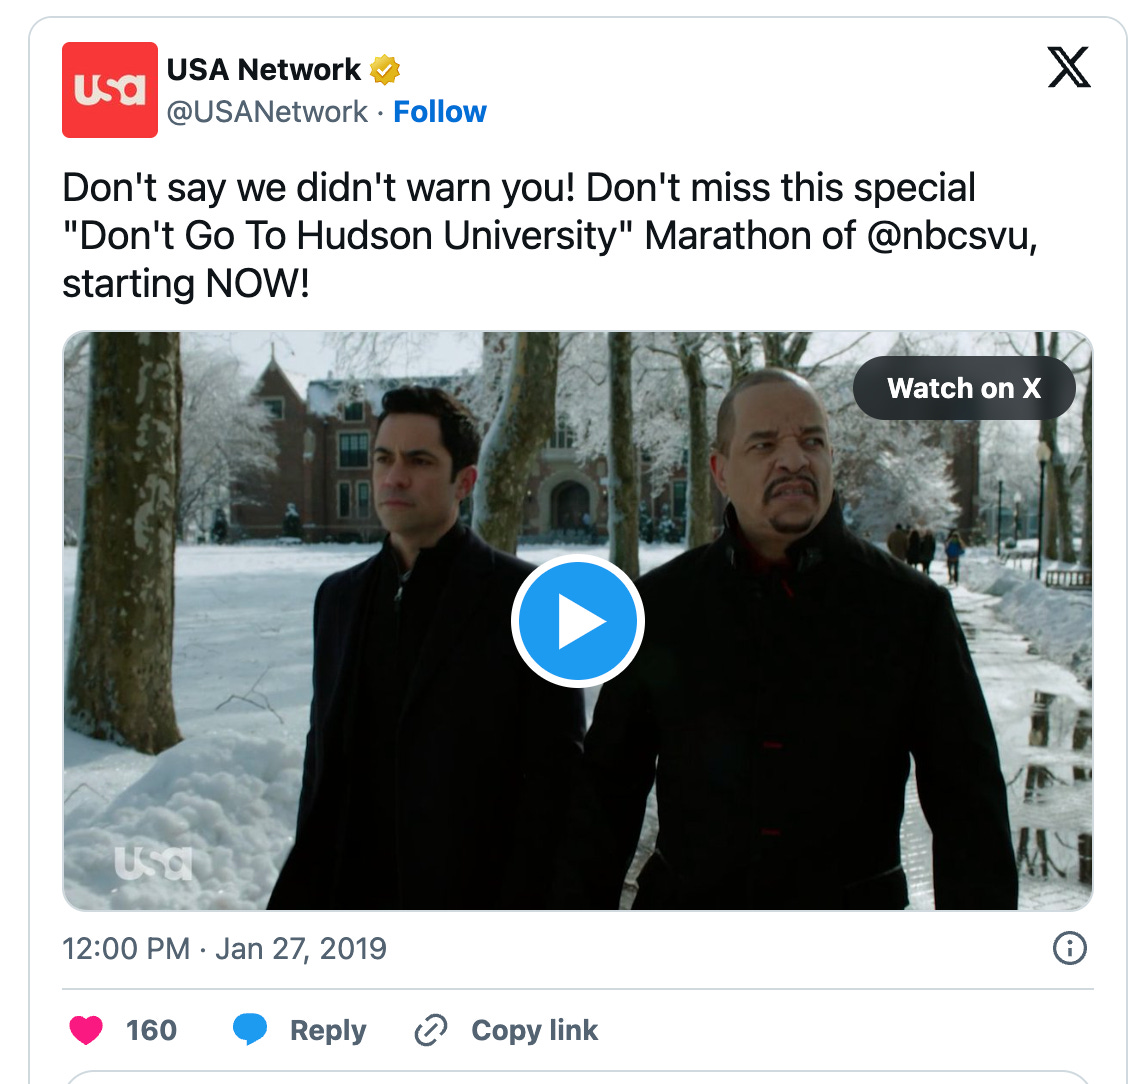The image size is (1148, 1084).
Task: Open the USA Network display name
Action: click(x=264, y=70)
